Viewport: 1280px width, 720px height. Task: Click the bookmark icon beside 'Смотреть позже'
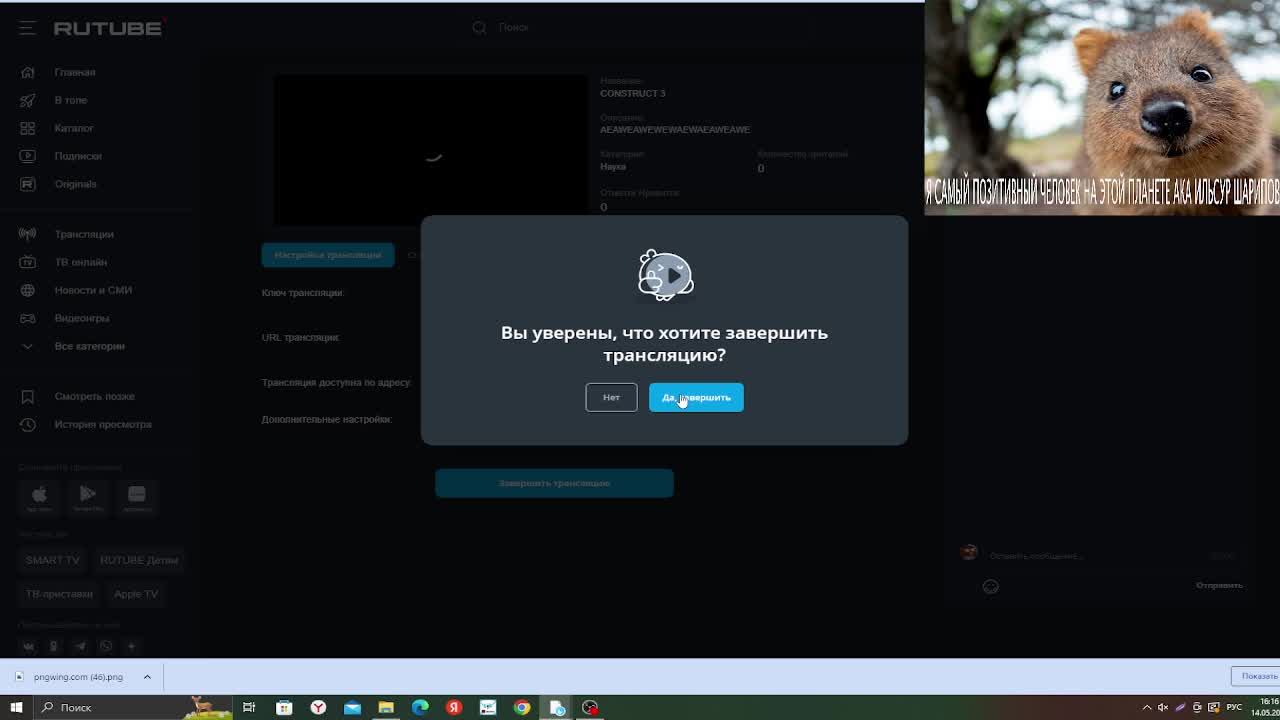coord(28,396)
